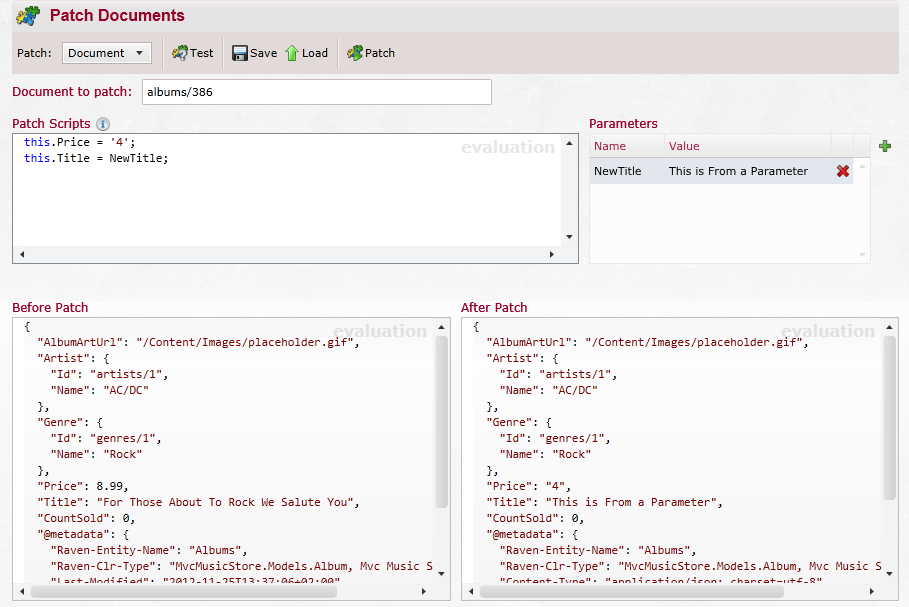
Task: Click "AlbumArtUrl" line in Before Patch
Action: point(198,342)
